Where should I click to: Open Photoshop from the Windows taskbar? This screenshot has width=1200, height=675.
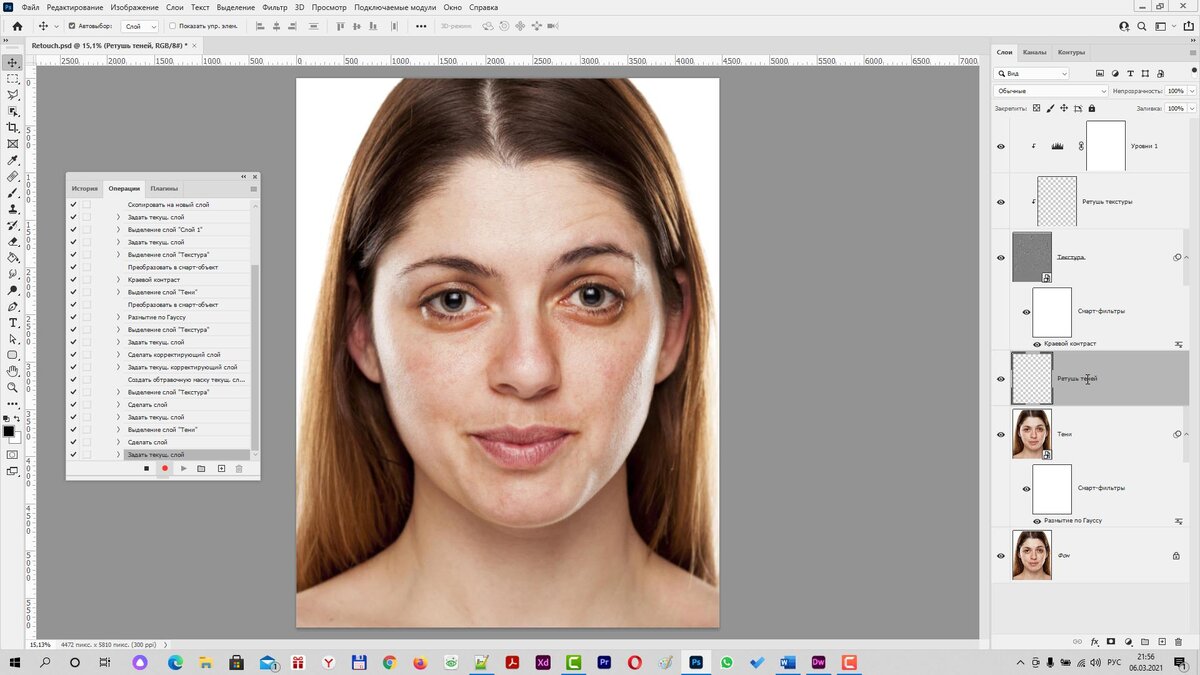(x=696, y=662)
